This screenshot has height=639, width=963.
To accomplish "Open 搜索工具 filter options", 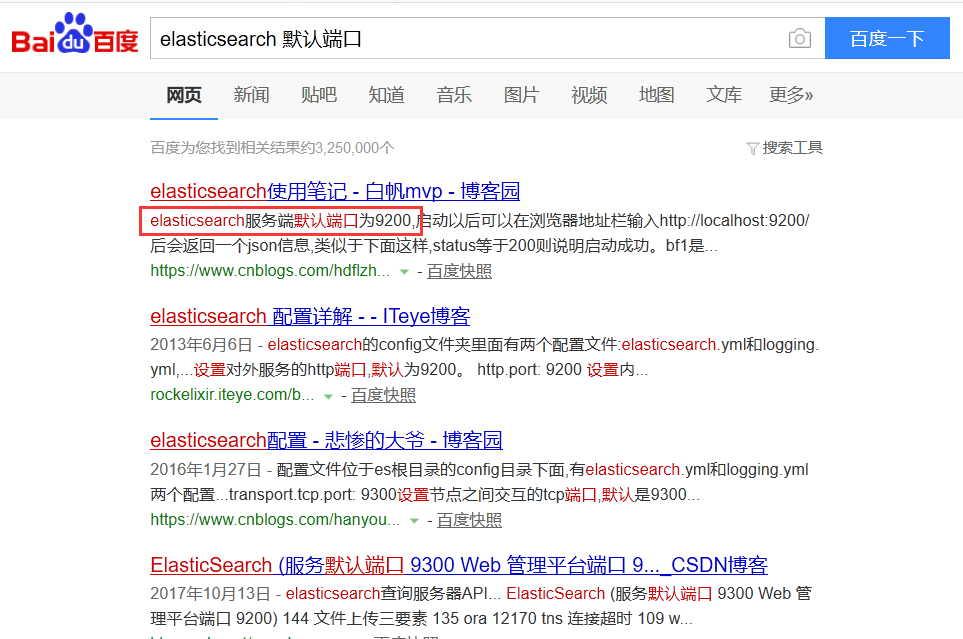I will pyautogui.click(x=792, y=147).
